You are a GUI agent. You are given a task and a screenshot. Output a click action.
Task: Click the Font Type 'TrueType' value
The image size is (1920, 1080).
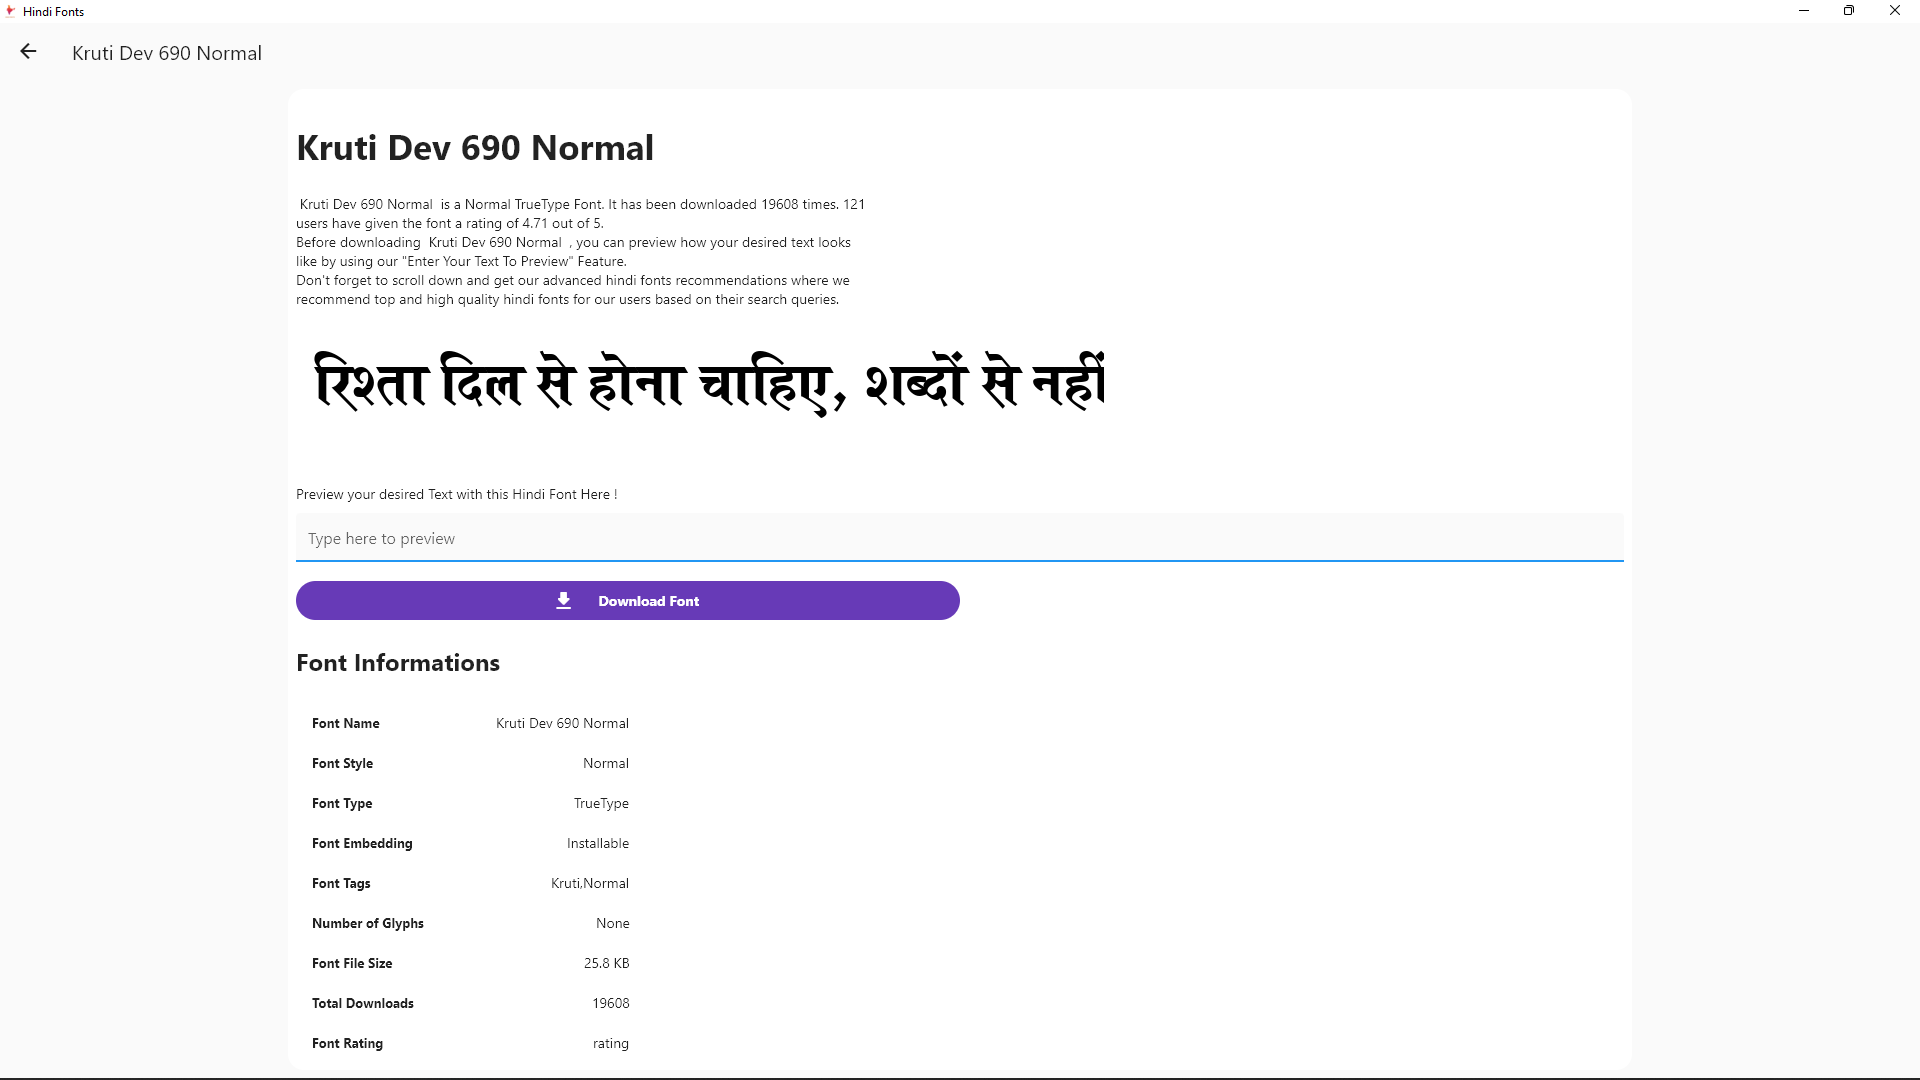click(x=601, y=803)
